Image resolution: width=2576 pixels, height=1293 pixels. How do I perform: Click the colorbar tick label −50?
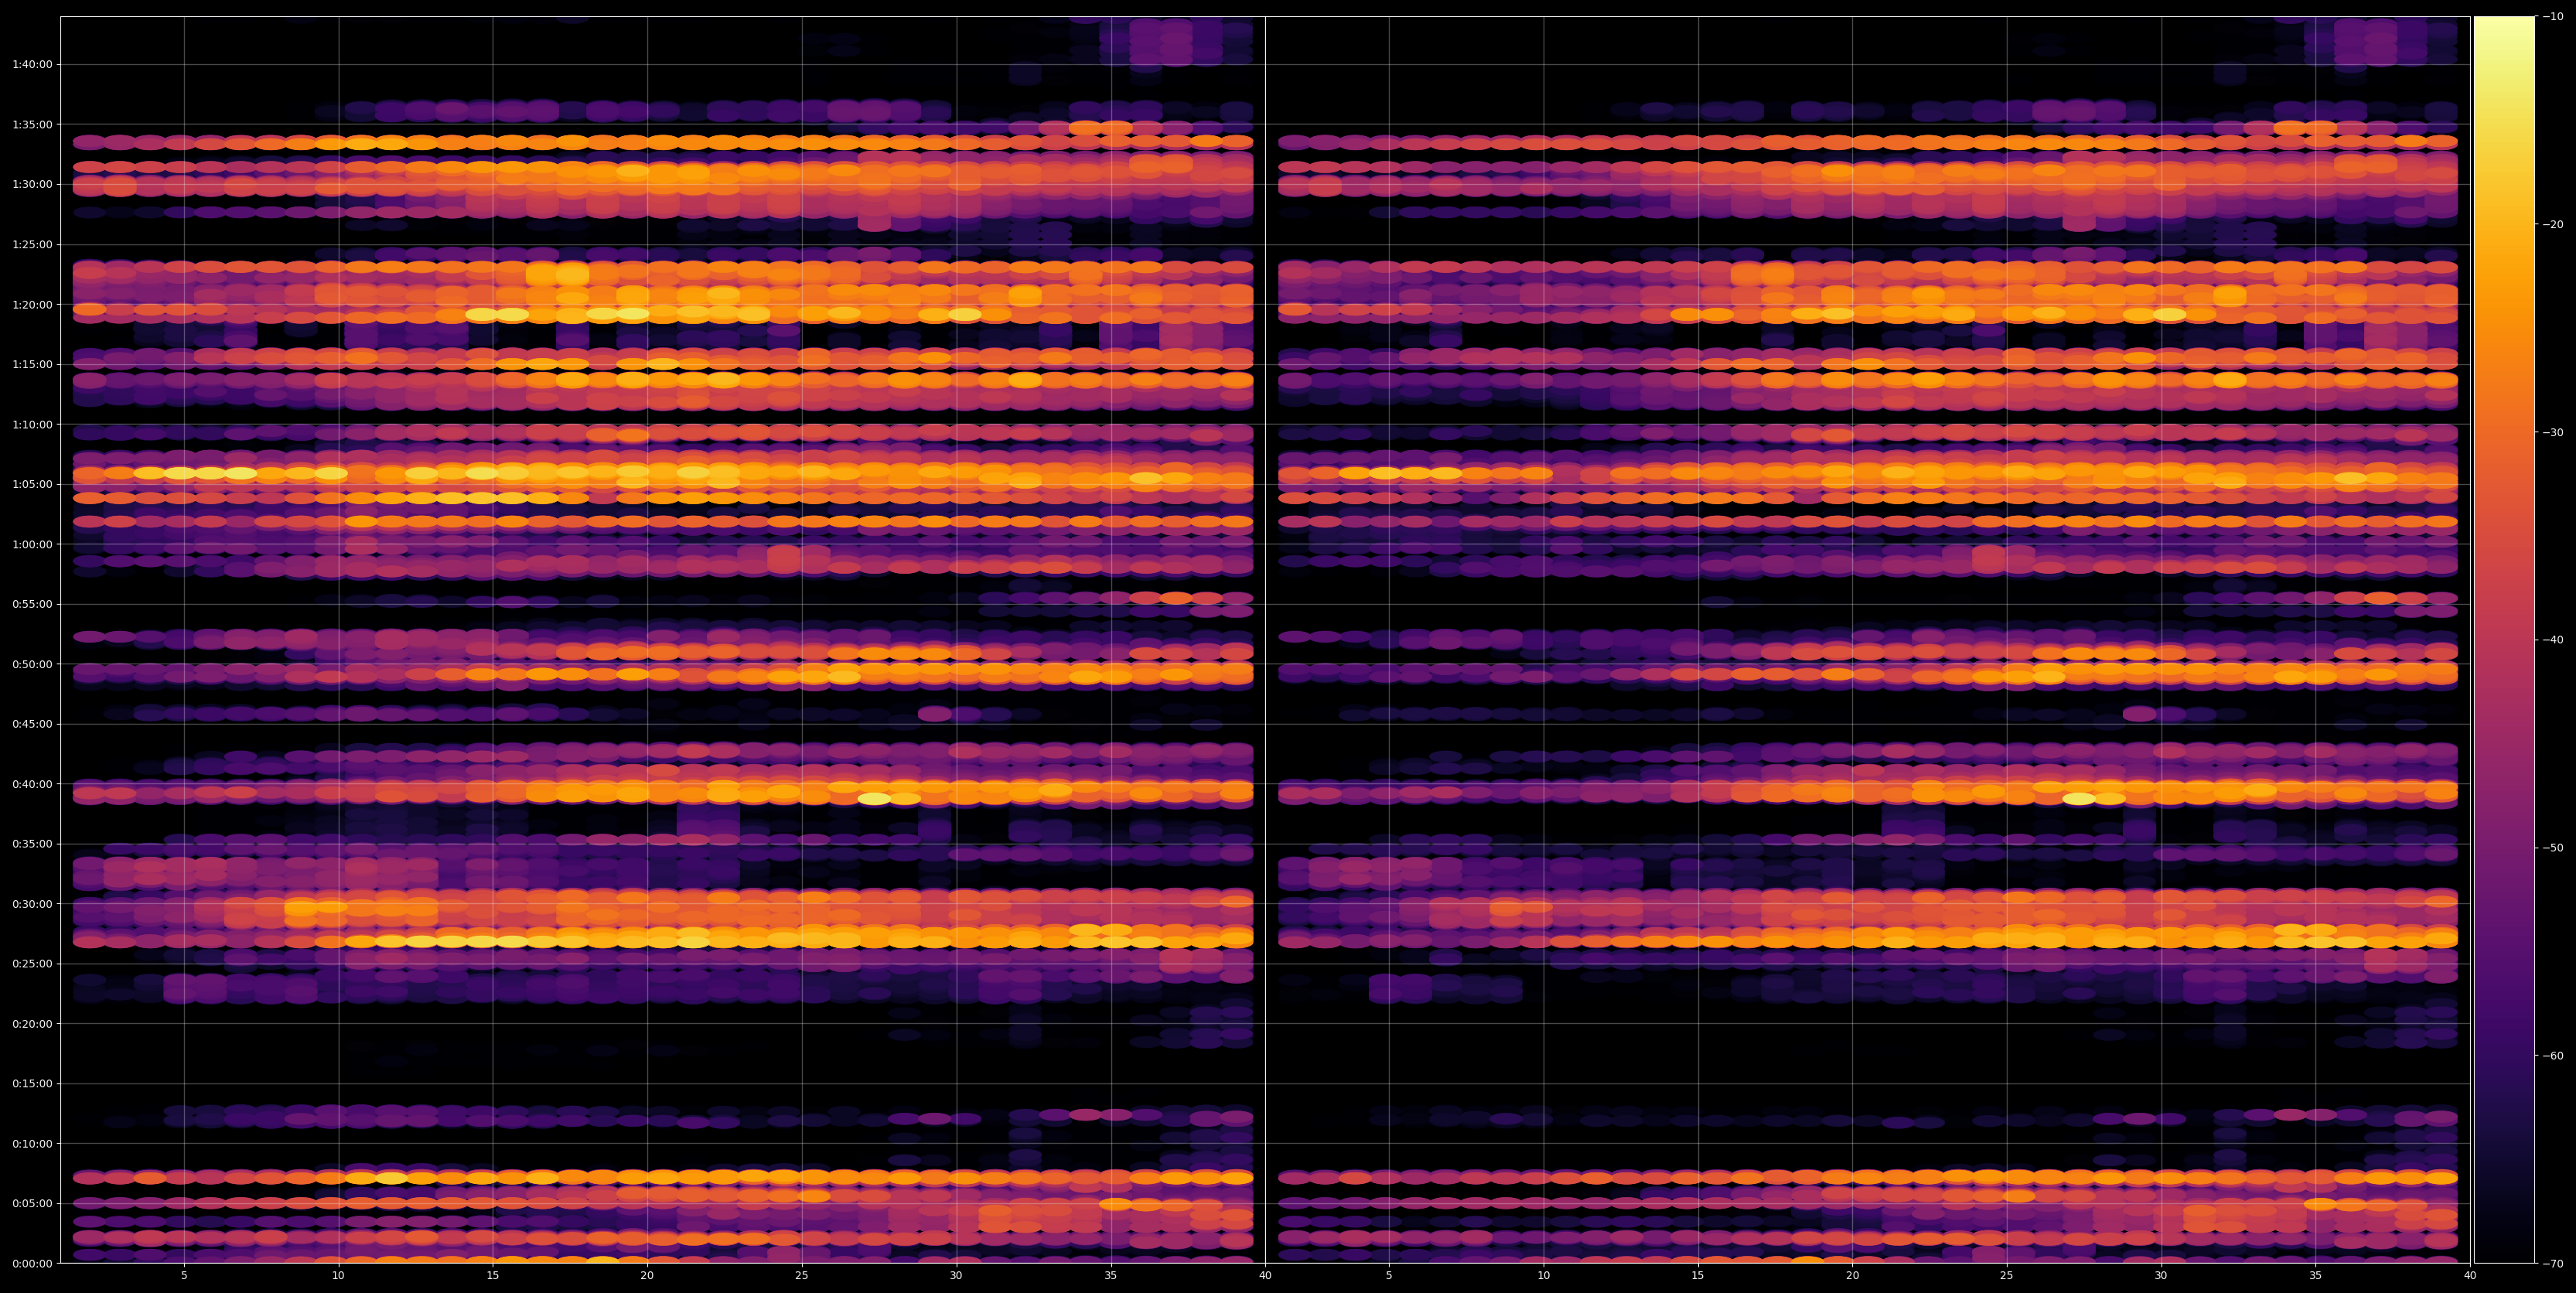tap(2553, 848)
